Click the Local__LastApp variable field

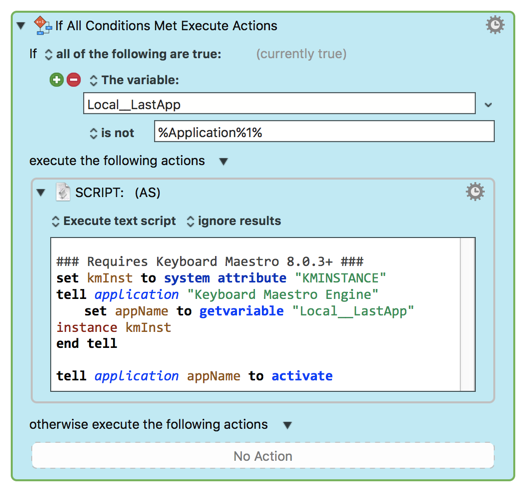tap(279, 103)
